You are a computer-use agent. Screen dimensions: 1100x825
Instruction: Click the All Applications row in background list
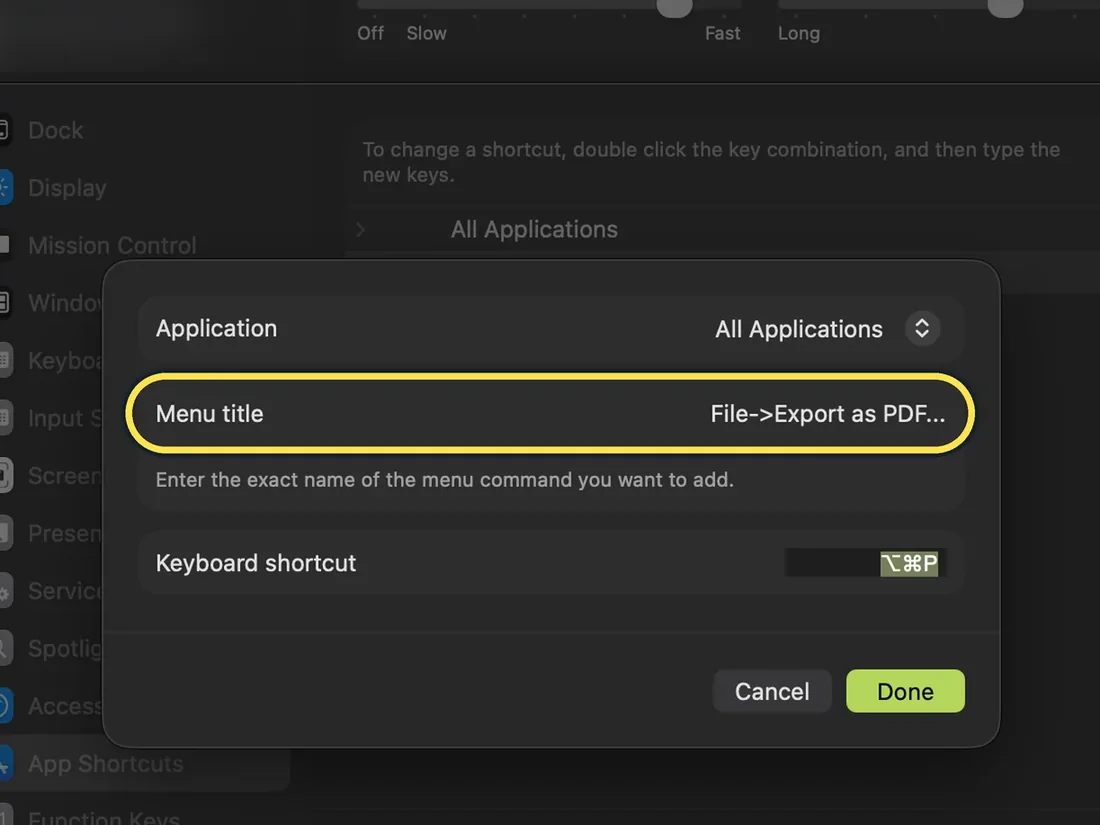tap(722, 229)
